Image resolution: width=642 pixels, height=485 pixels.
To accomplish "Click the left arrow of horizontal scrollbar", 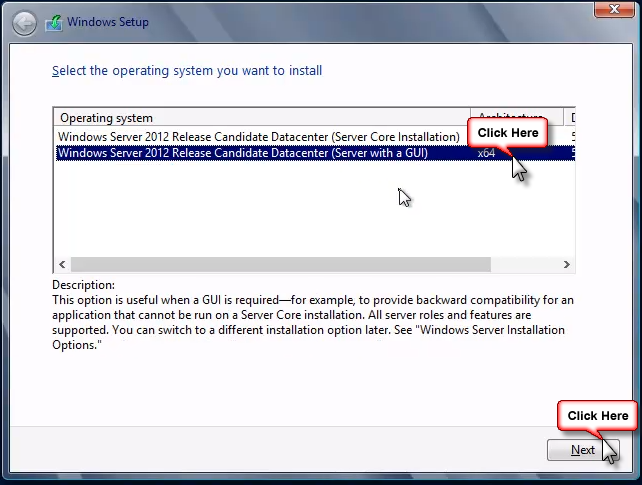I will [x=62, y=264].
